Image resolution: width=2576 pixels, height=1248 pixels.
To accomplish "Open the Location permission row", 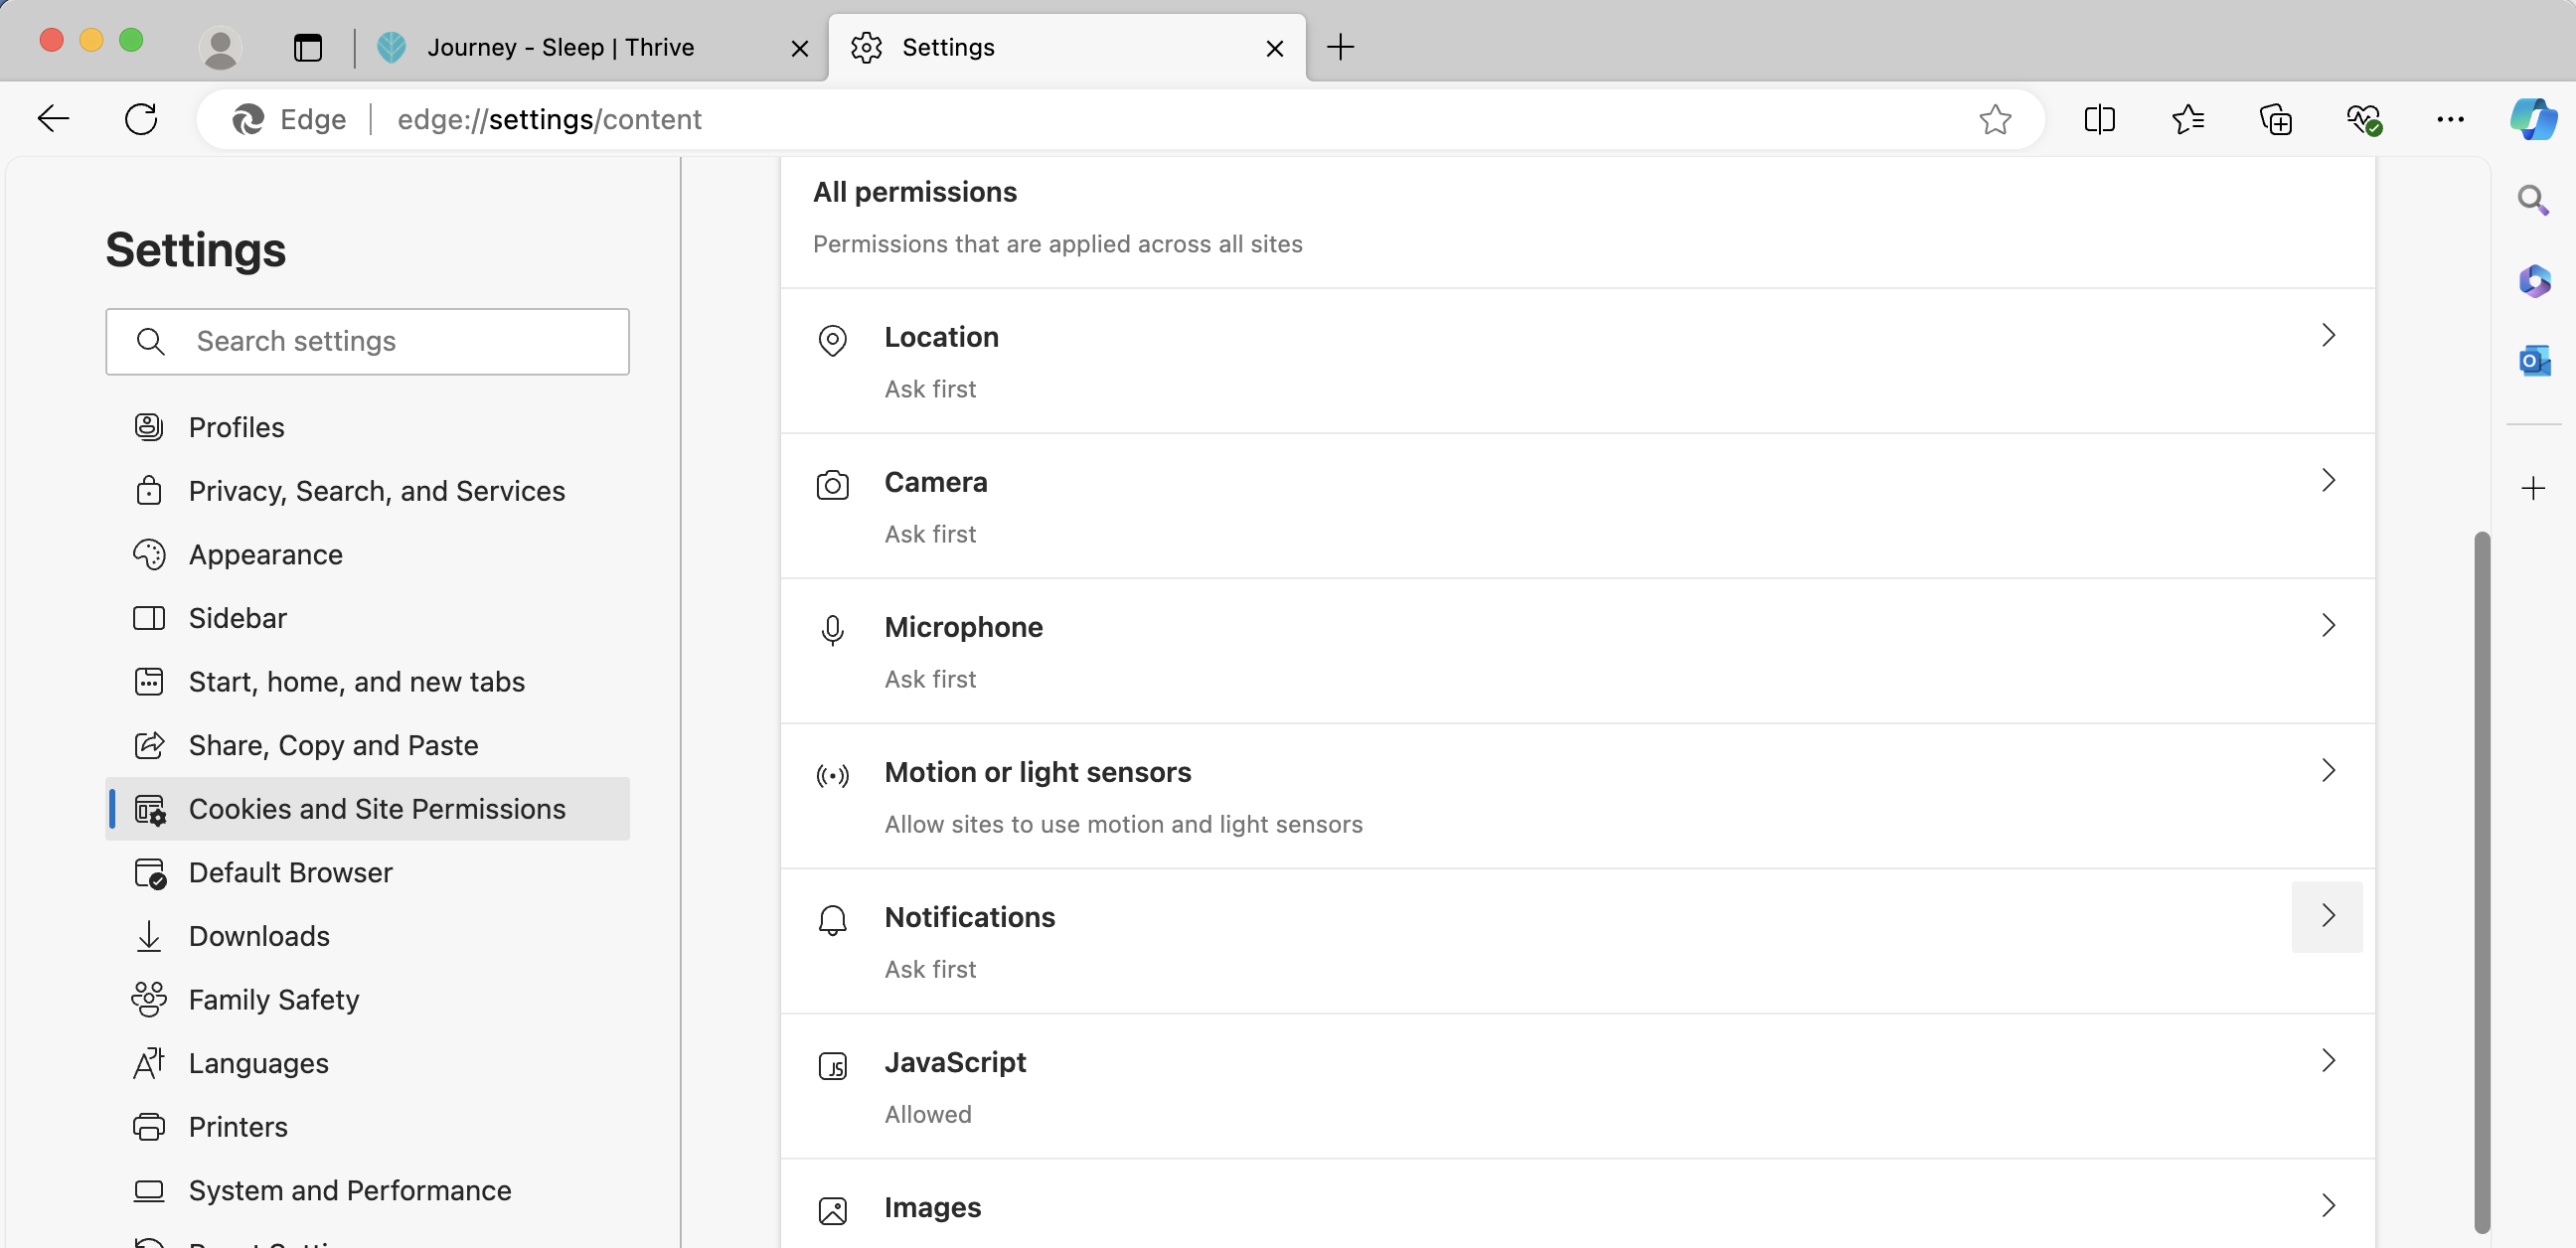I will [x=1577, y=361].
